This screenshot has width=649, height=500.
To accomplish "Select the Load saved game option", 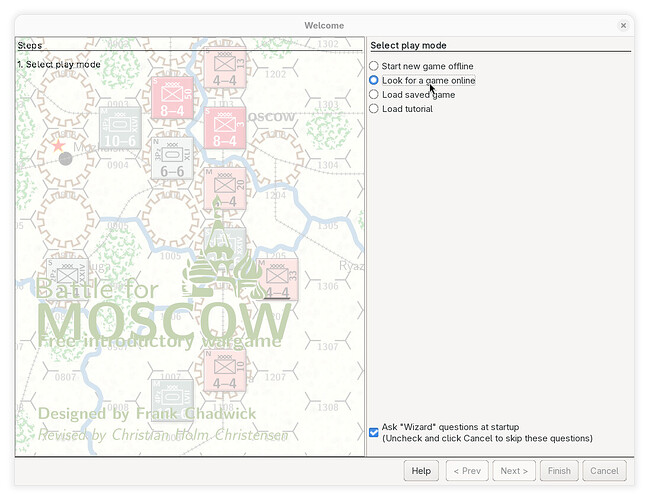I will (374, 95).
